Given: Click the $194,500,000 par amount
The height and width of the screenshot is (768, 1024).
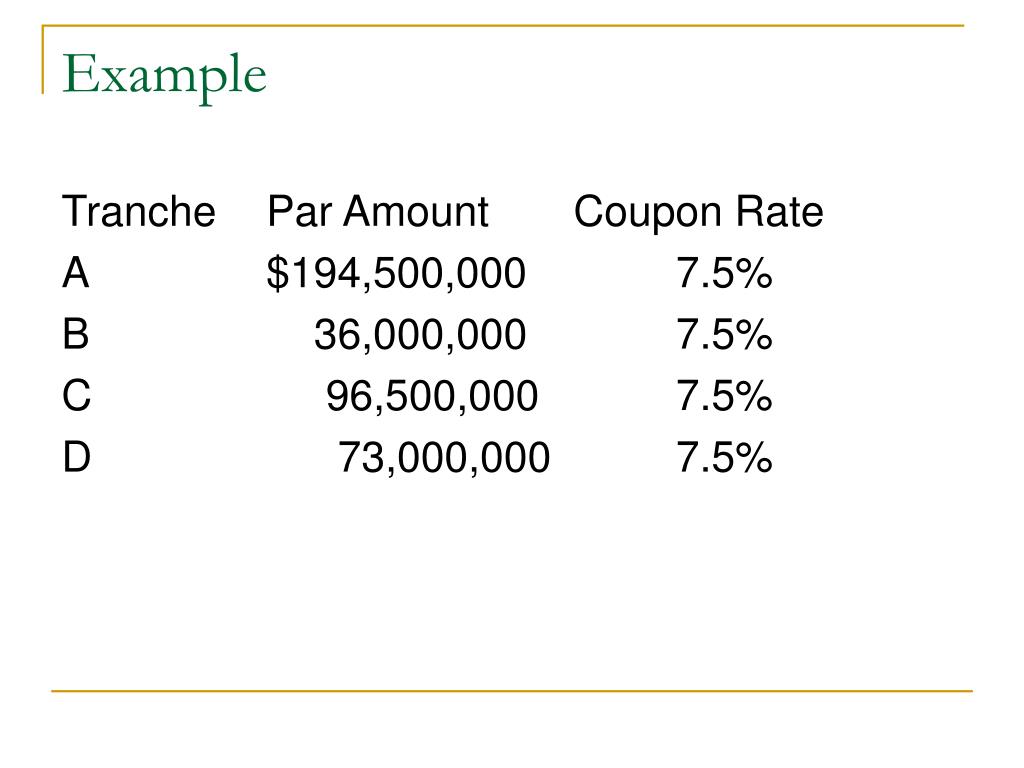Looking at the screenshot, I should pos(395,275).
